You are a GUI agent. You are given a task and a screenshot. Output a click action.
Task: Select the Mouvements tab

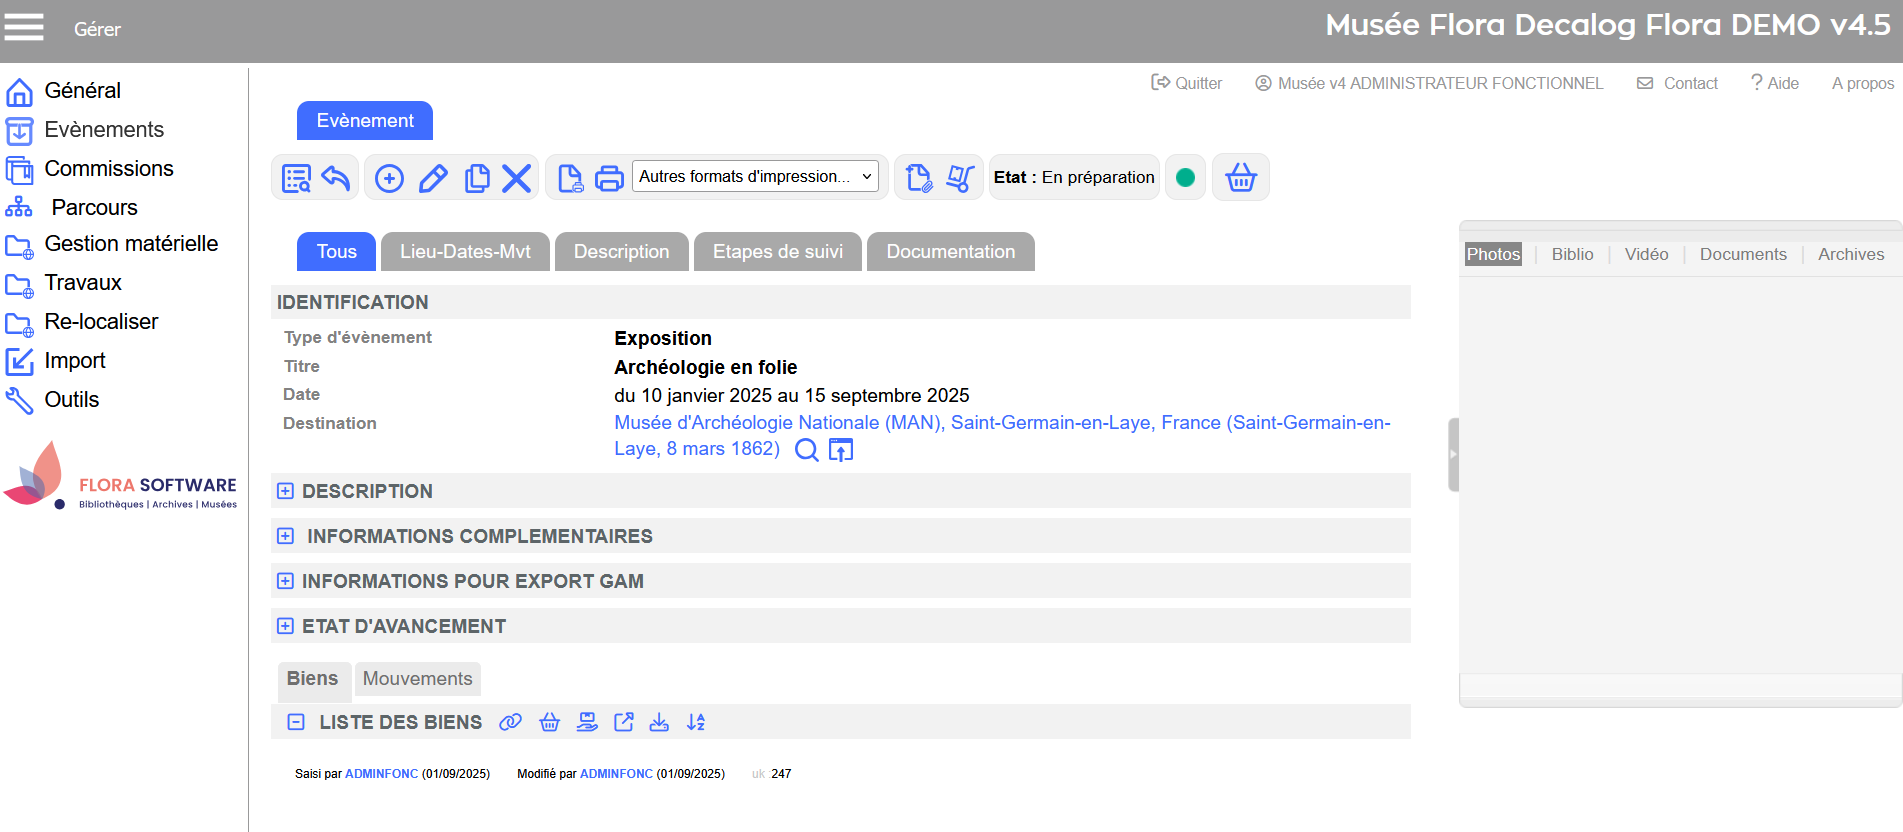[x=417, y=679]
